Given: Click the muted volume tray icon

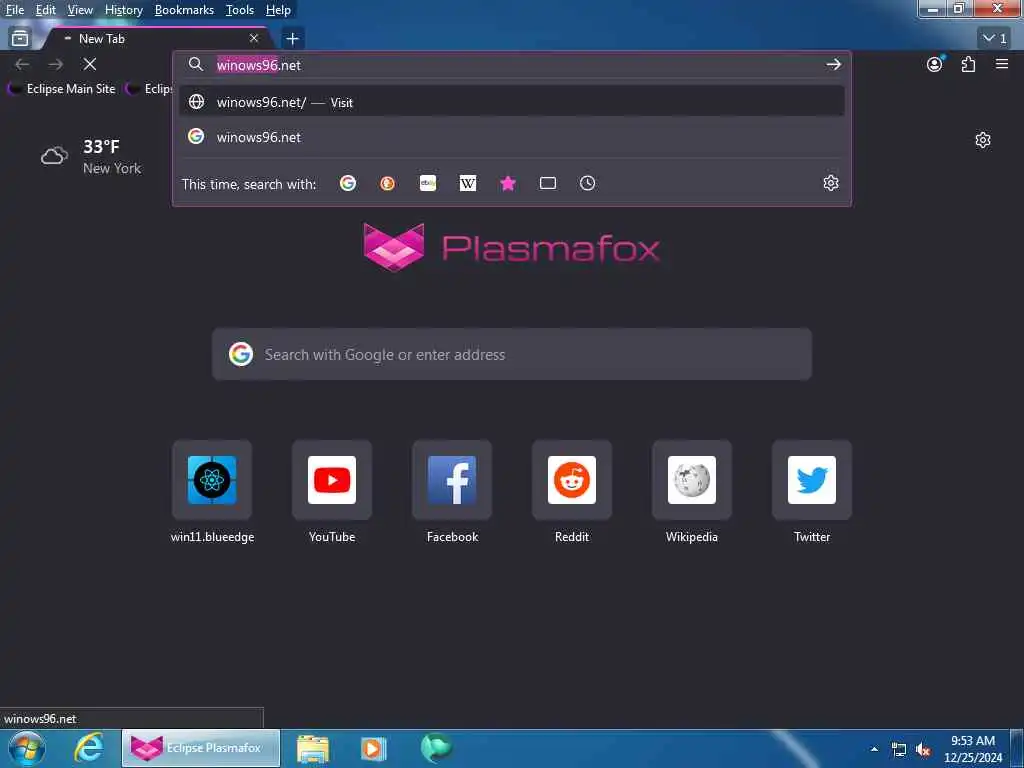Looking at the screenshot, I should [923, 750].
